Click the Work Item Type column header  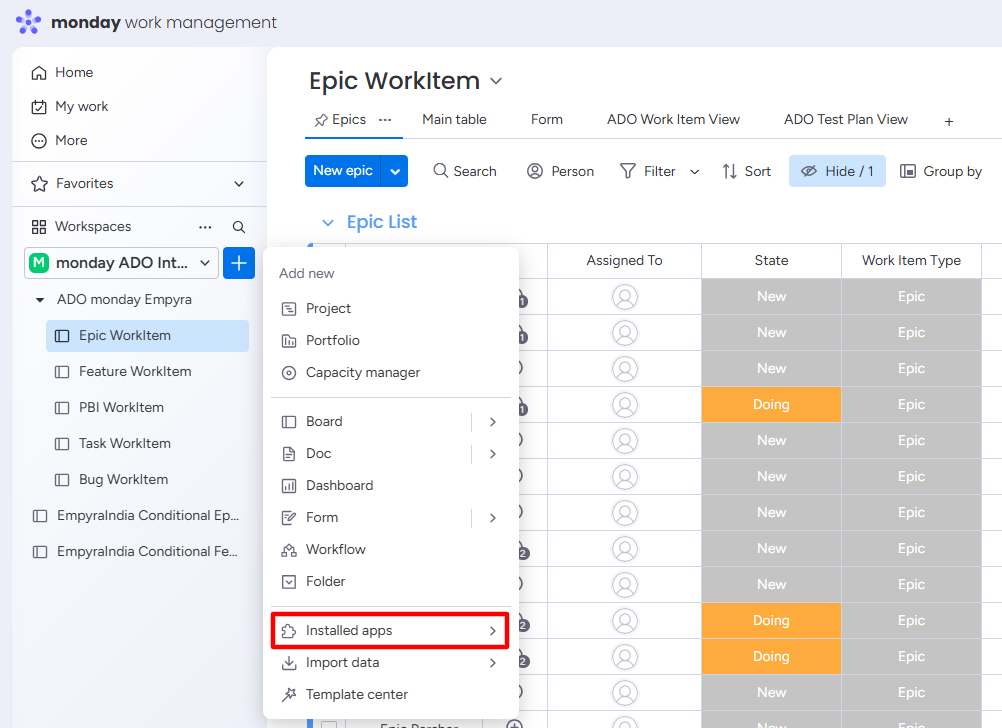click(x=911, y=261)
